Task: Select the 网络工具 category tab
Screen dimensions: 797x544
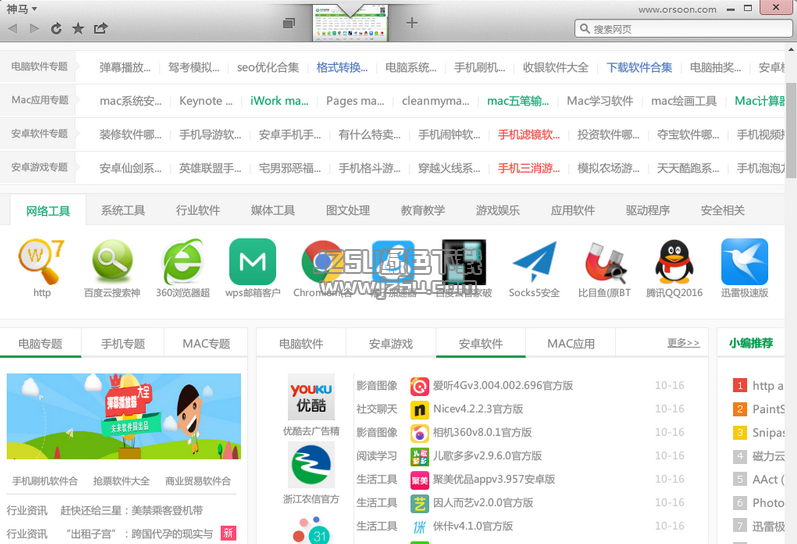Action: (x=48, y=210)
